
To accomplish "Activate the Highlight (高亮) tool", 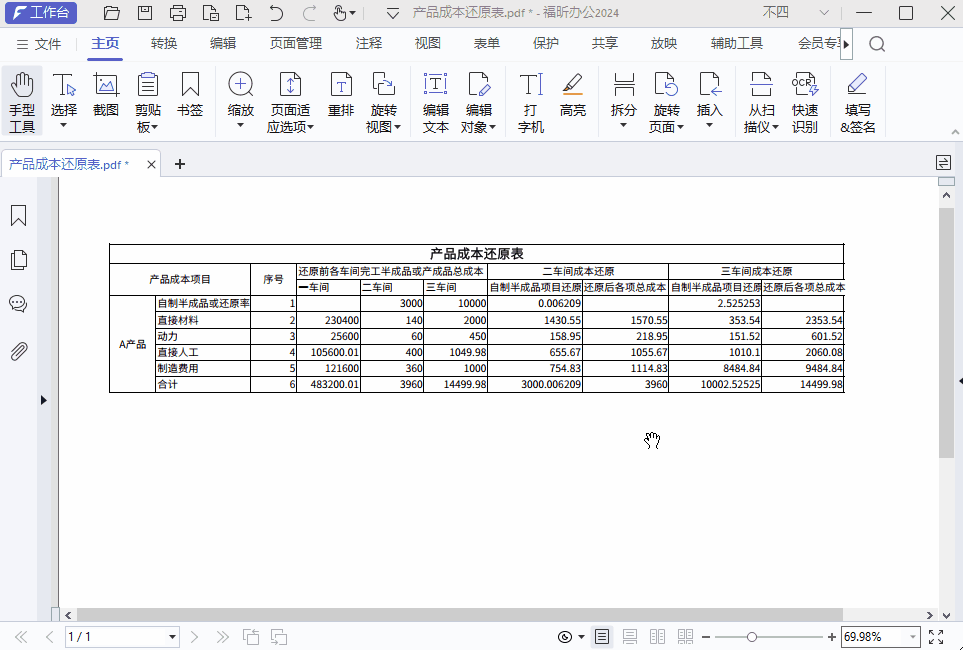I will (x=573, y=96).
